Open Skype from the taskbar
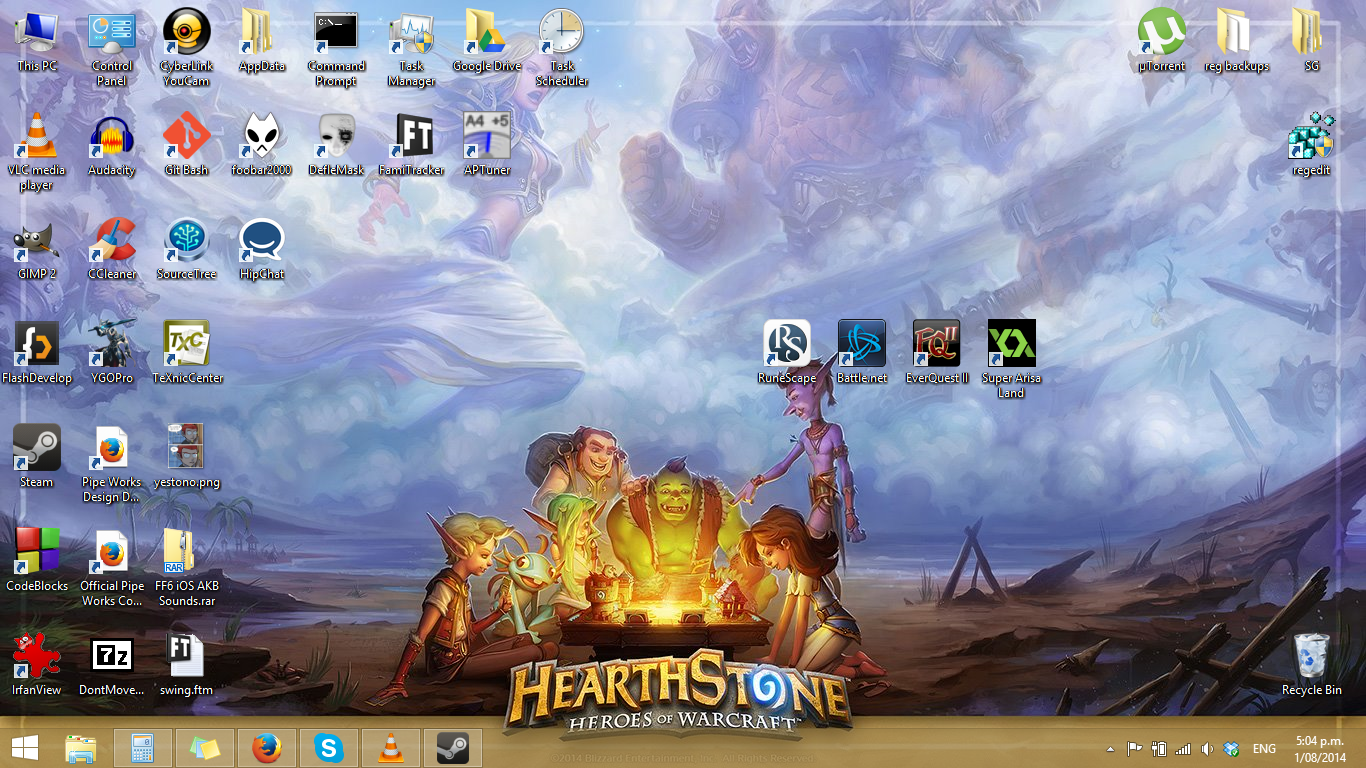 pyautogui.click(x=329, y=748)
